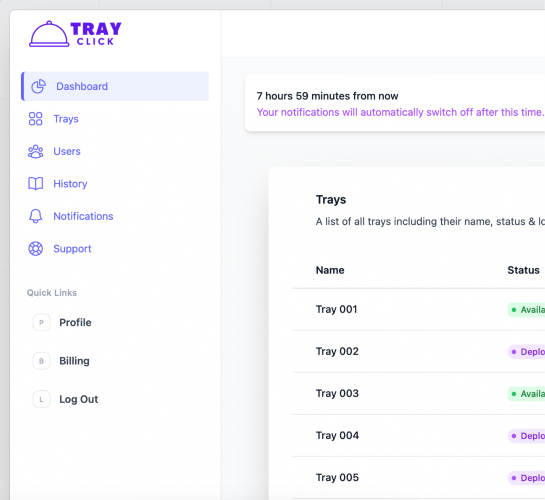Screen dimensions: 545x500
Task: View the History page
Action: coord(70,183)
